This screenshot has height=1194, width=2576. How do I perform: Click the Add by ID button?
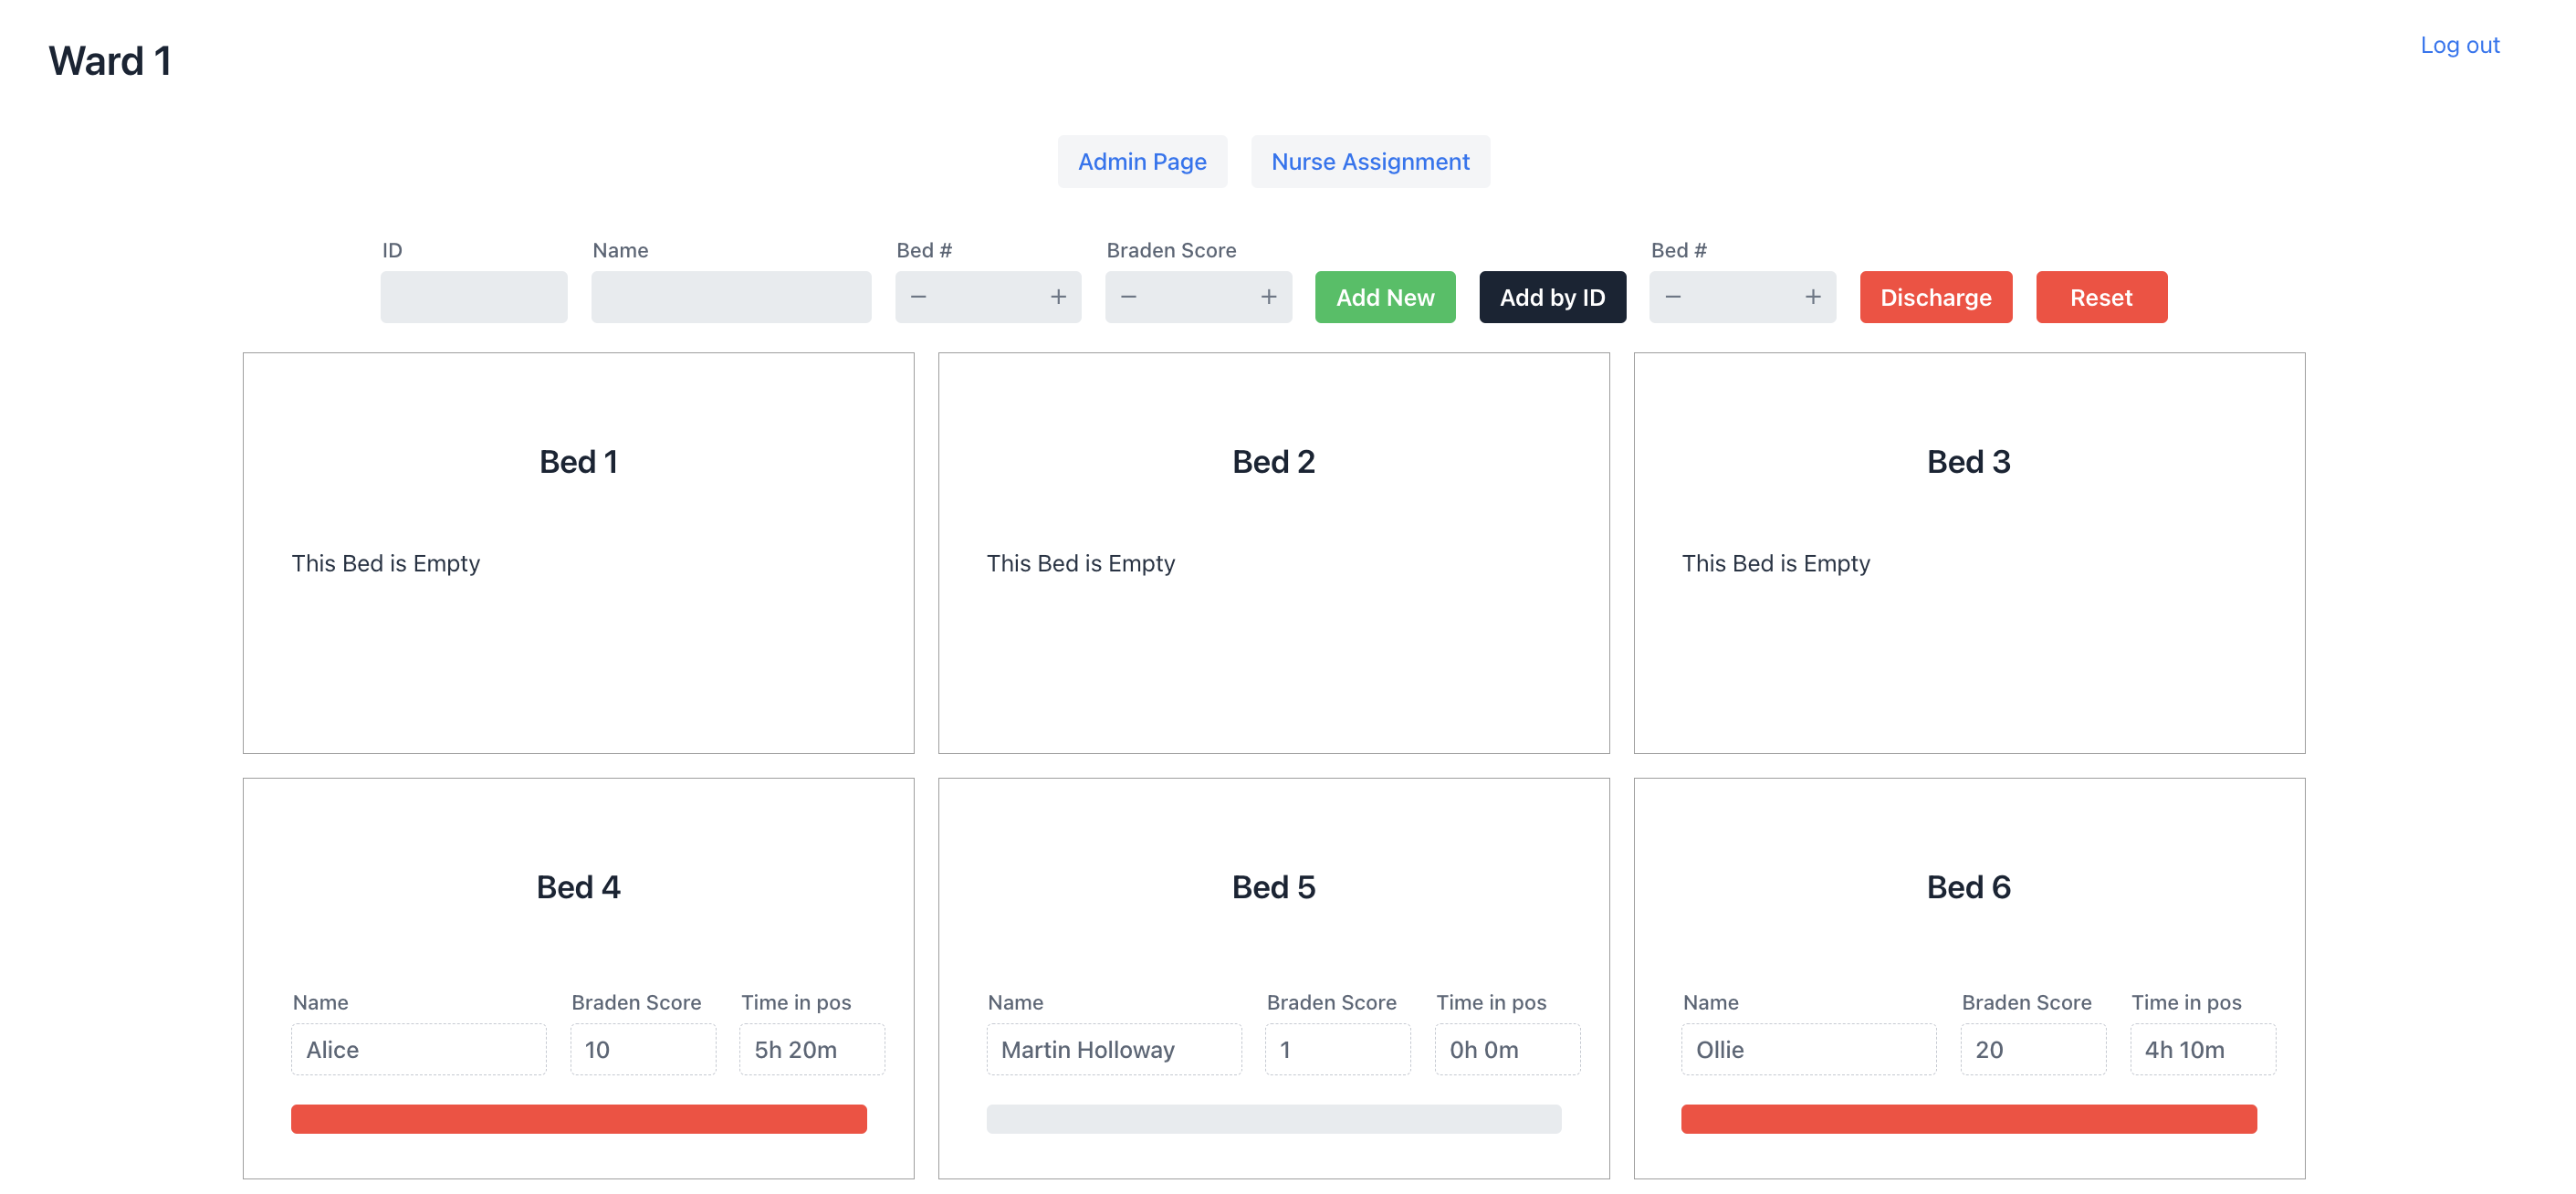(x=1551, y=298)
